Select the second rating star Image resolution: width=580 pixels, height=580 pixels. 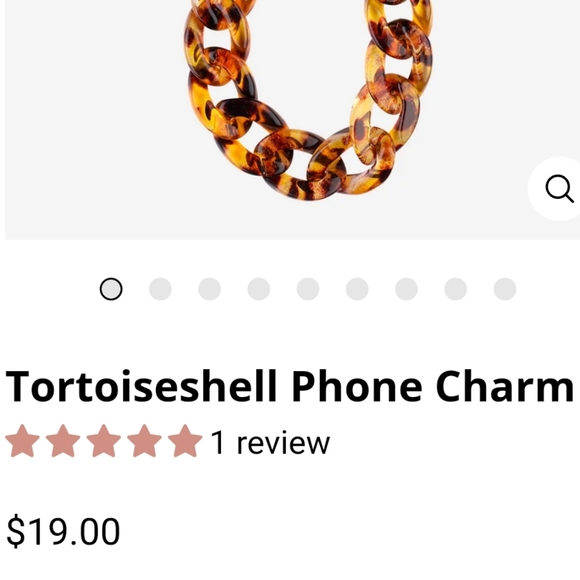coord(63,441)
